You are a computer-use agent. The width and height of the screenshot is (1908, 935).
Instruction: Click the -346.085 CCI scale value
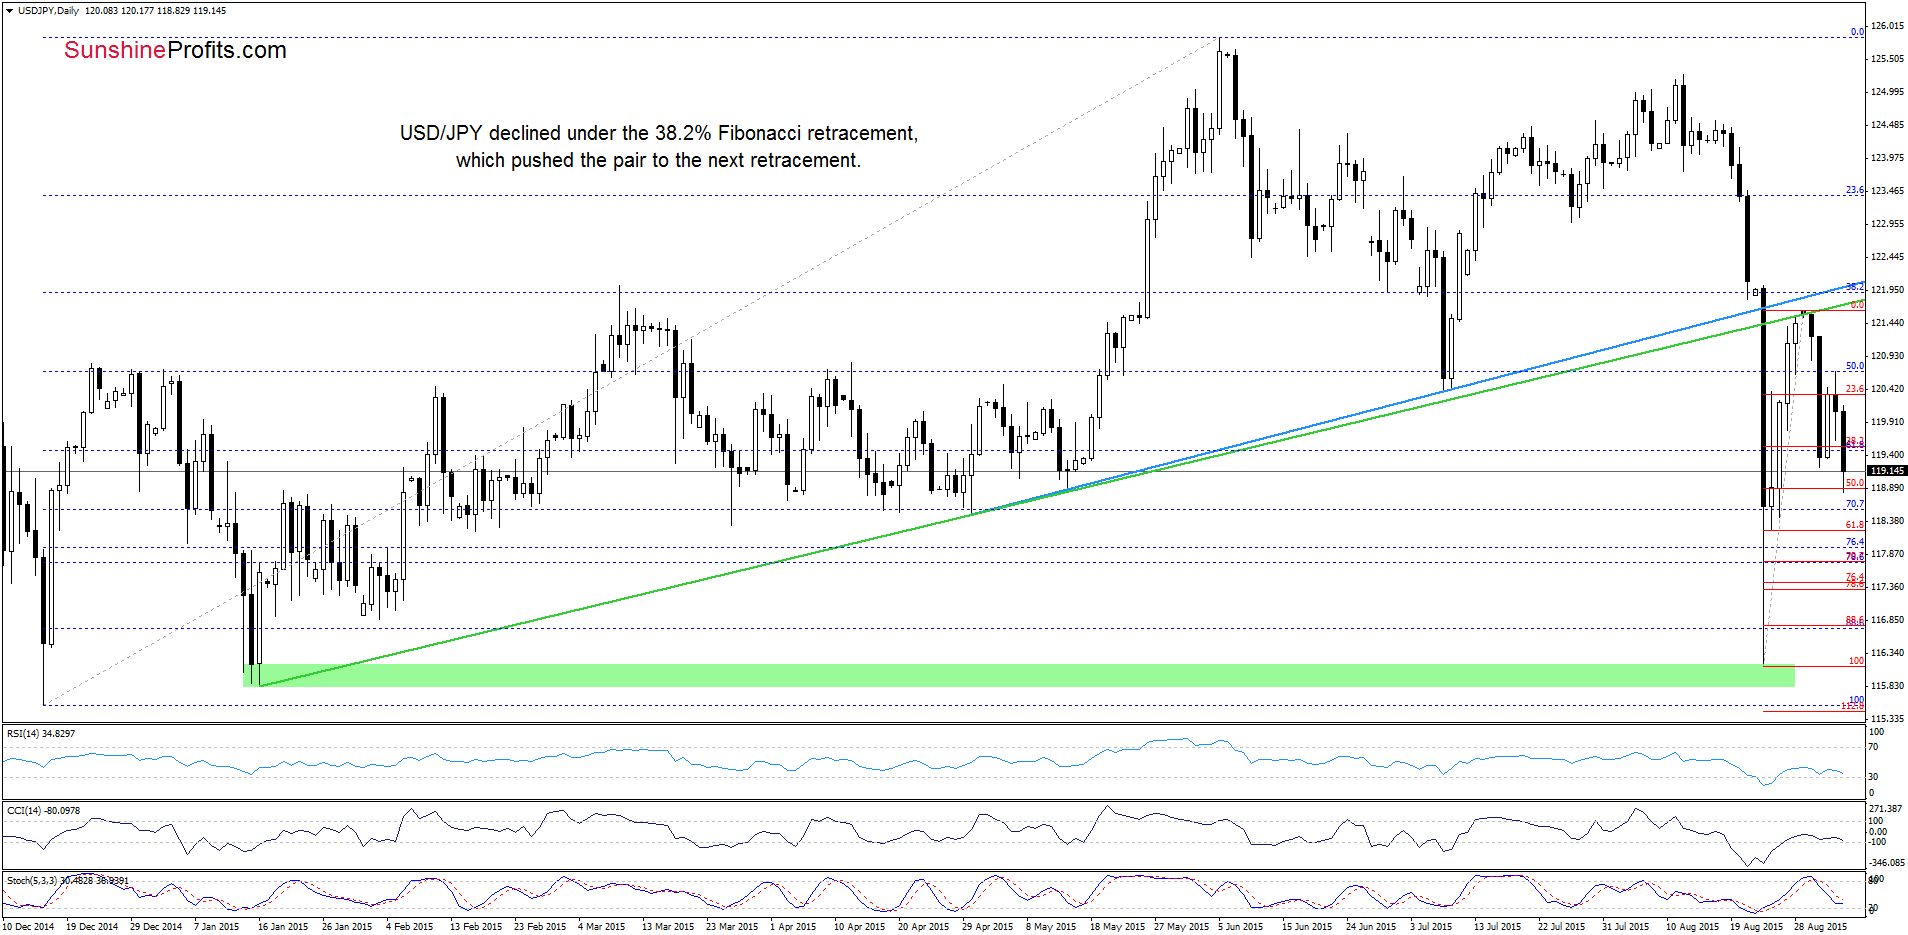coord(1887,863)
